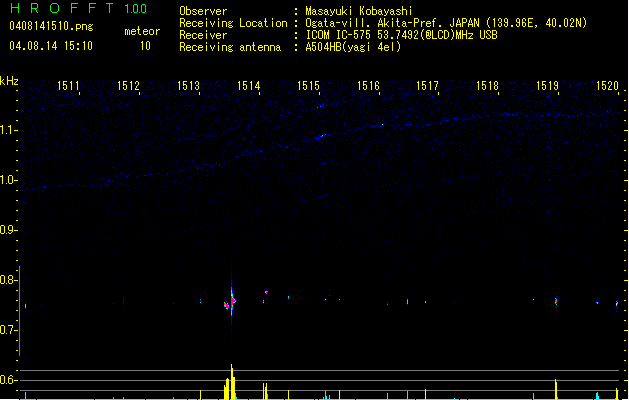Click the 1512 time axis label
This screenshot has width=629, height=400.
128,86
